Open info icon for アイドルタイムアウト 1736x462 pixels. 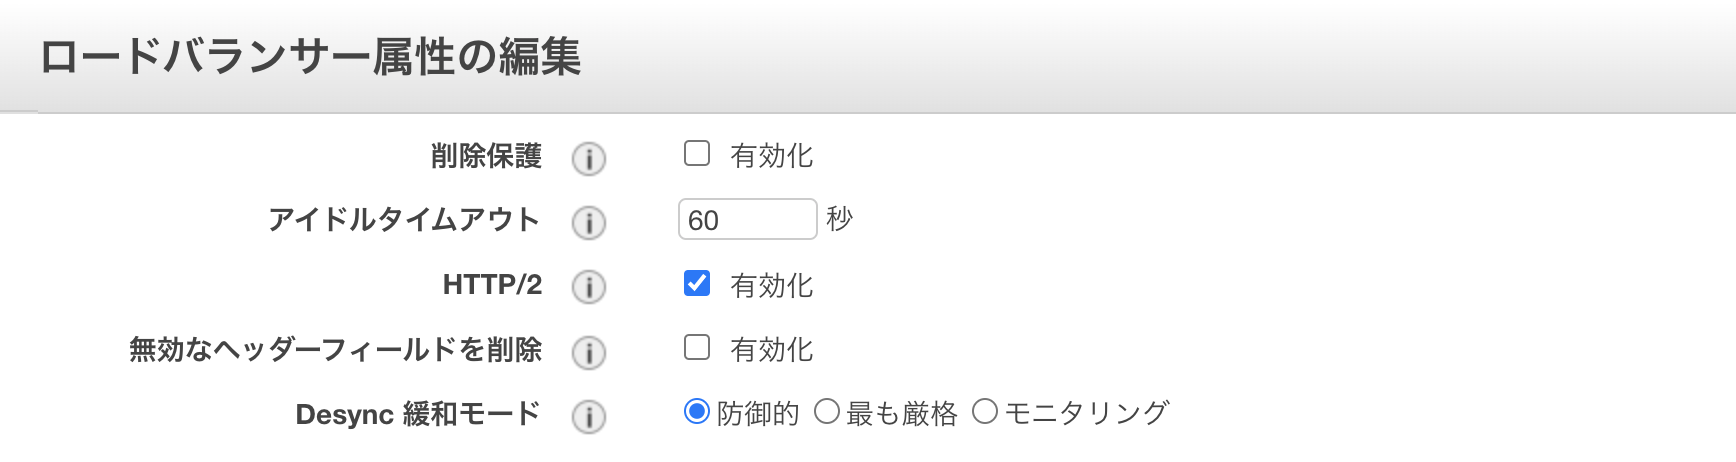point(589,222)
